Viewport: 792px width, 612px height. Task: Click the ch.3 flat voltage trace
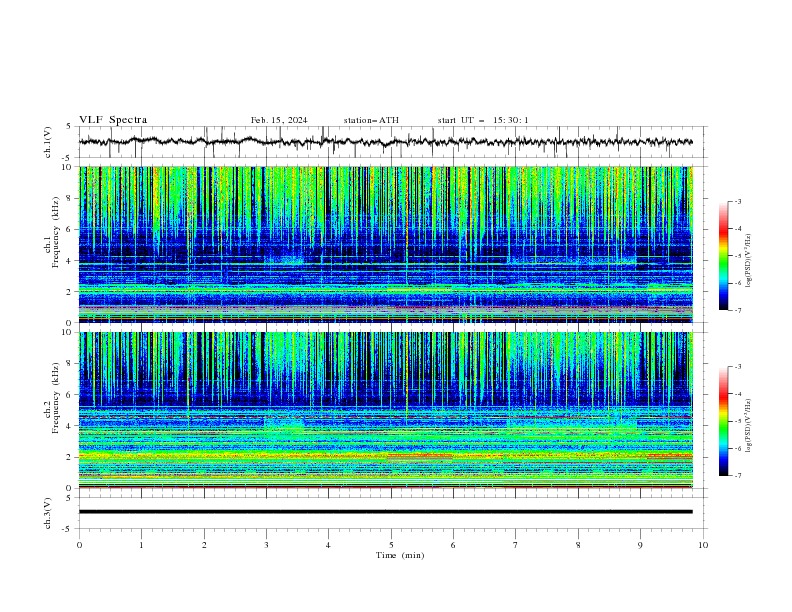386,512
